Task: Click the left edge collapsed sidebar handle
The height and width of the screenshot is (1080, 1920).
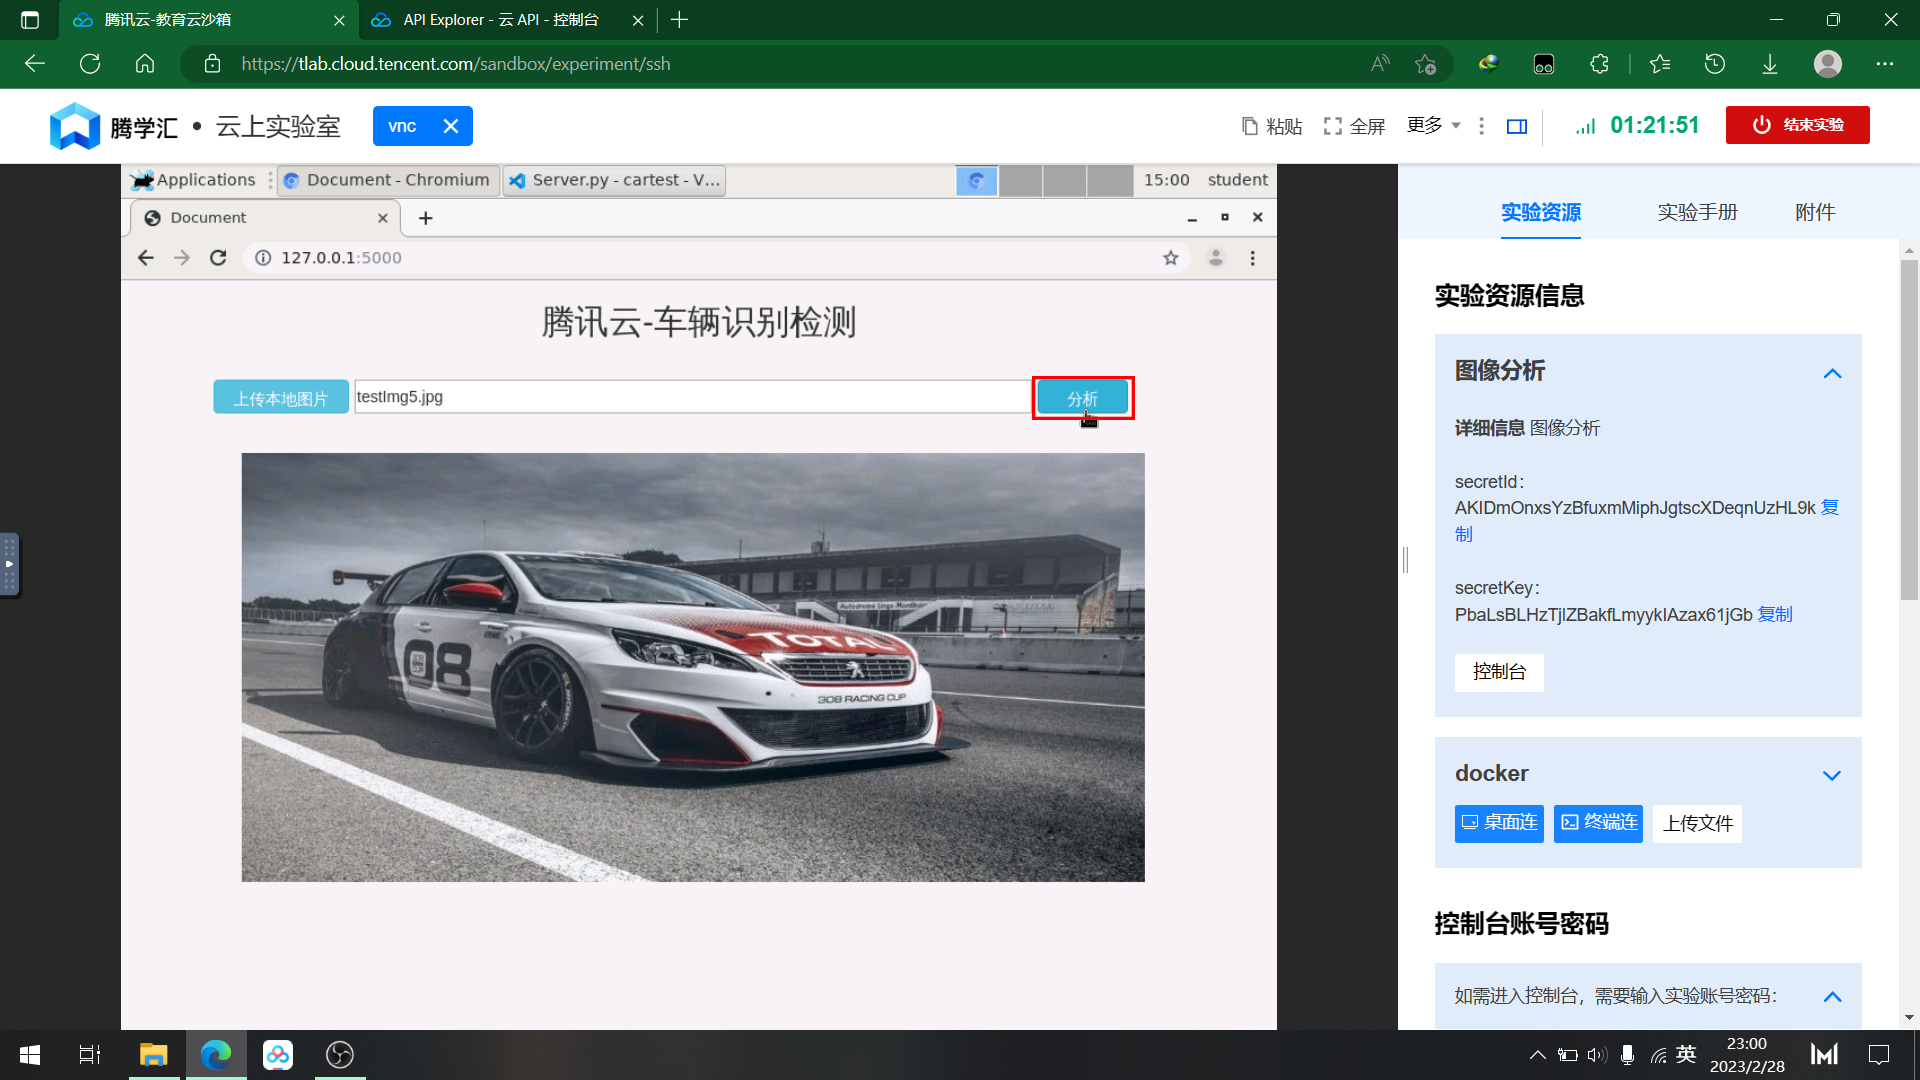Action: coord(9,565)
